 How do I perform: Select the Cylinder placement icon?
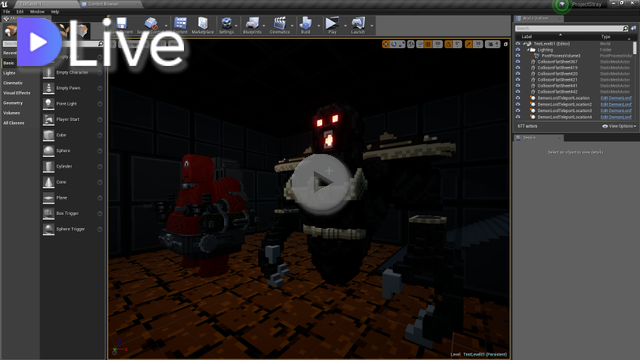click(x=49, y=167)
